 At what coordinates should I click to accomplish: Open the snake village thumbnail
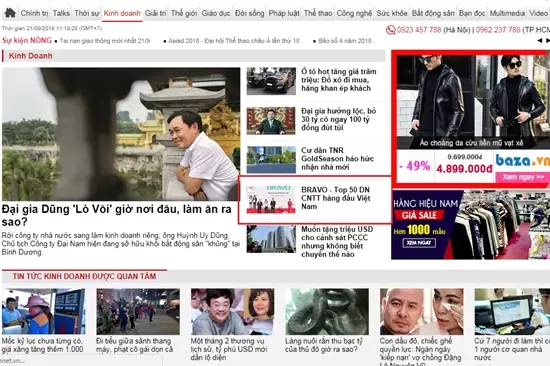[x=327, y=312]
